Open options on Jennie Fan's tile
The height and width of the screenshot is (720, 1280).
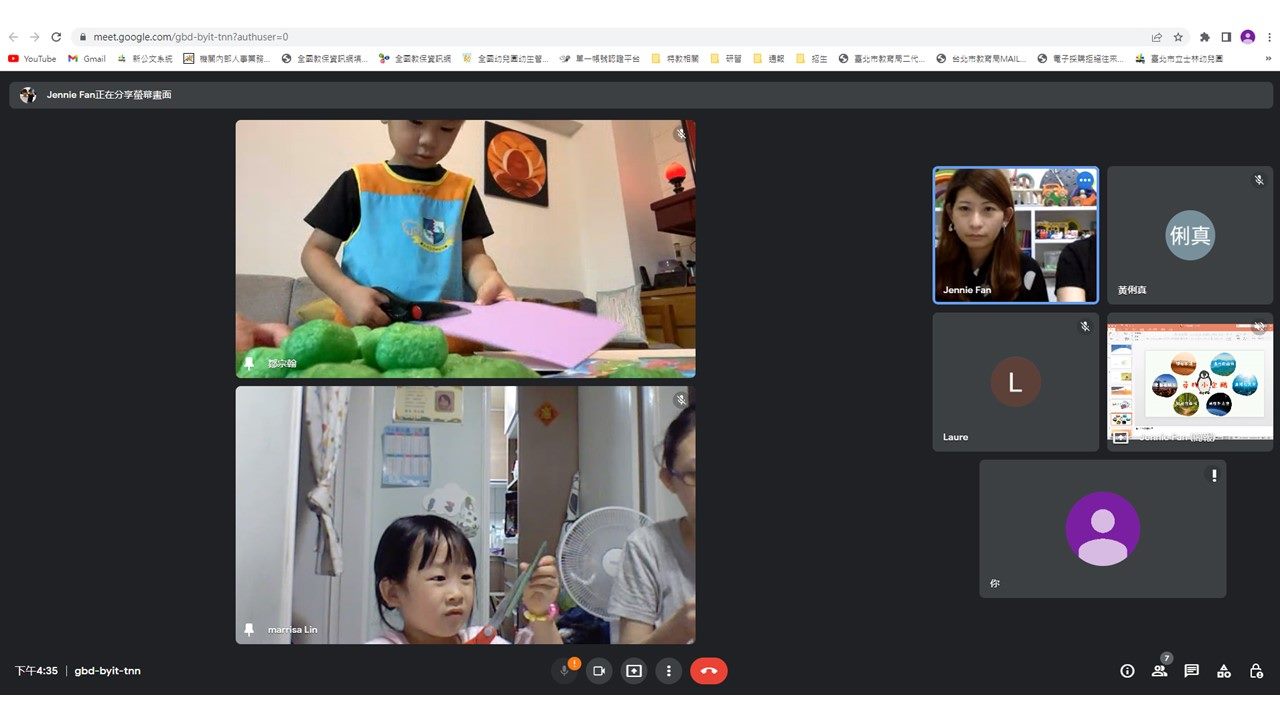(x=1084, y=181)
